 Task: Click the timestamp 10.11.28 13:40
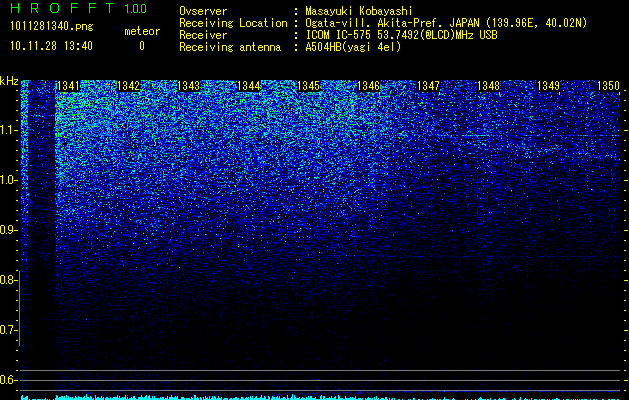pyautogui.click(x=51, y=46)
